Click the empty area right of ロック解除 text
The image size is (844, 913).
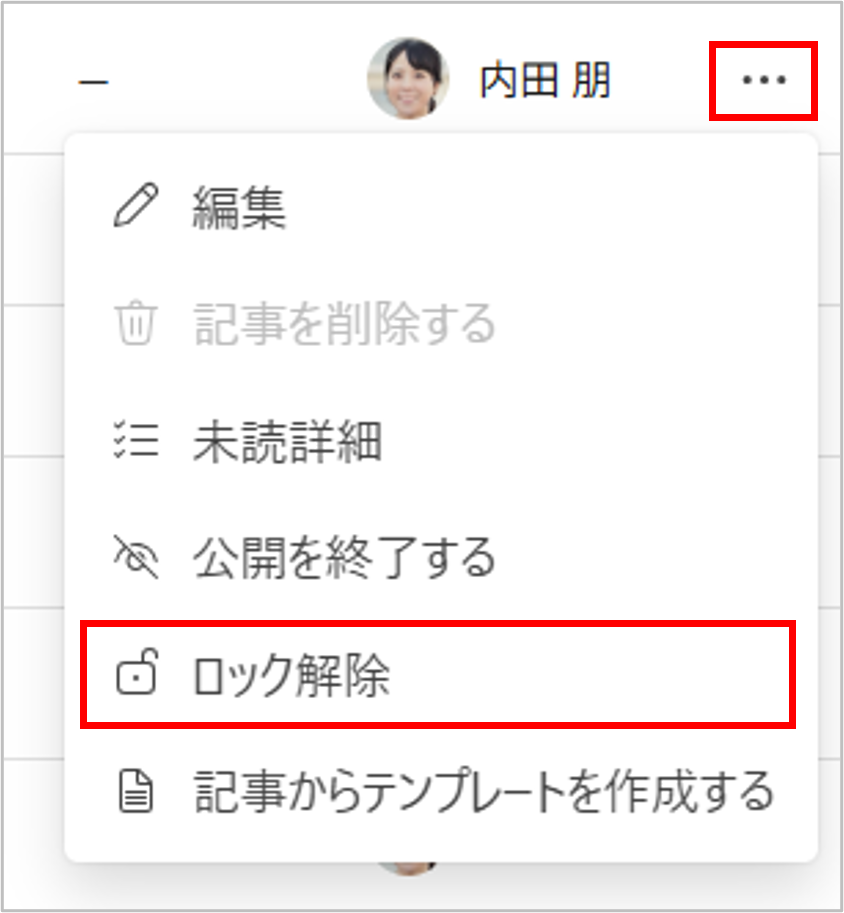(588, 674)
